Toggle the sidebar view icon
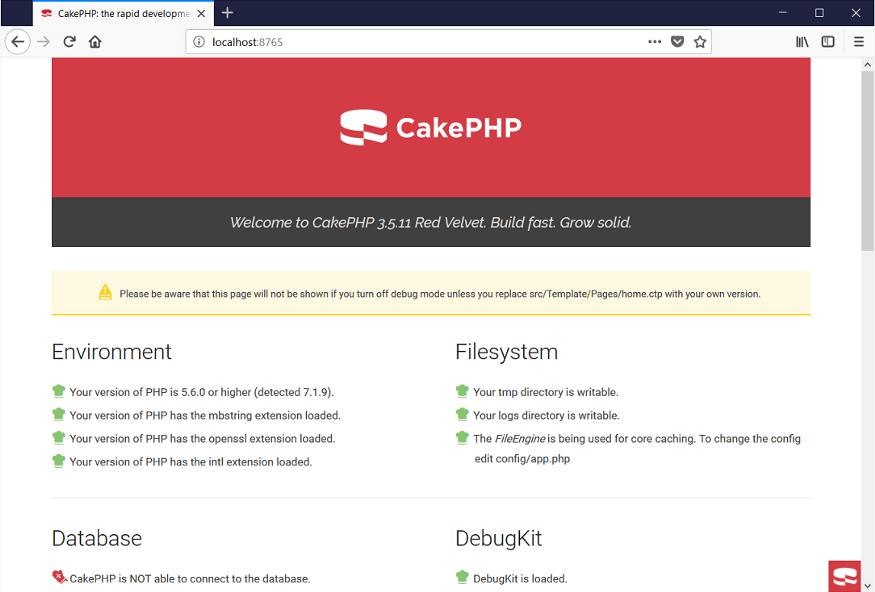Image resolution: width=875 pixels, height=592 pixels. [x=828, y=42]
